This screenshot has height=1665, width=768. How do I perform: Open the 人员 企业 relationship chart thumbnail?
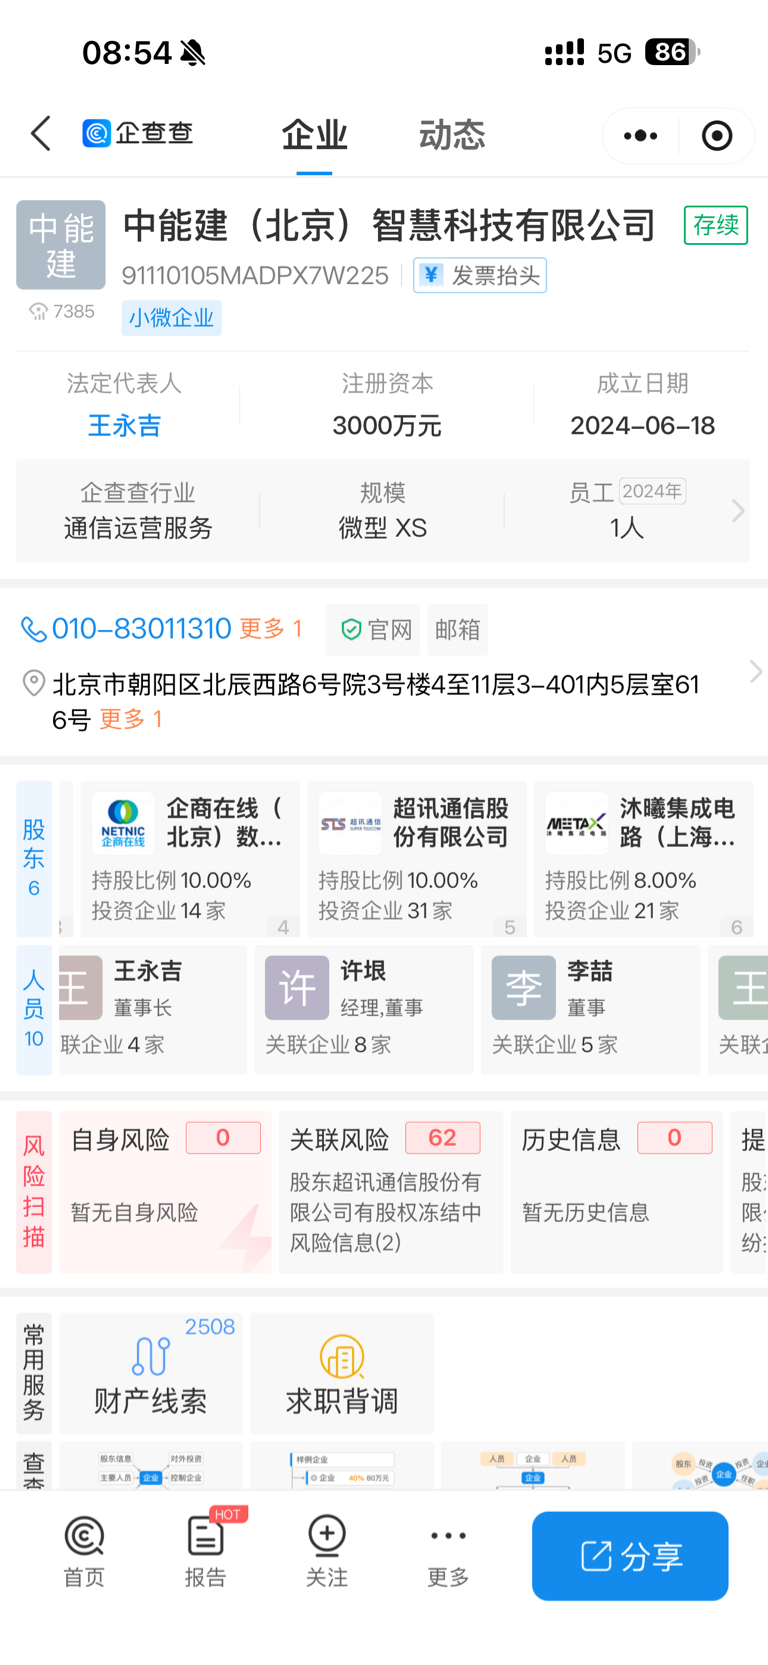[x=533, y=1466]
